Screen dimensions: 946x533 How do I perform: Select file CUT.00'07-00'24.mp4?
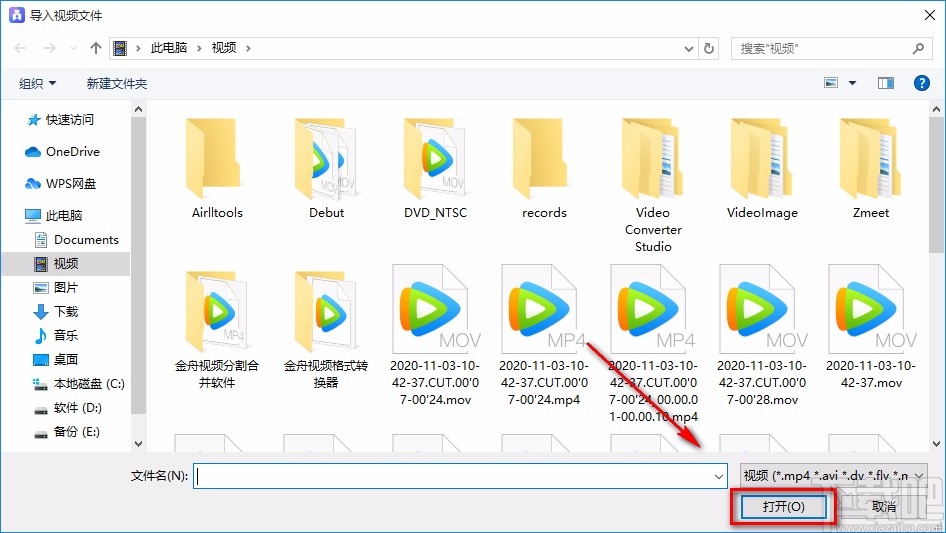click(544, 335)
